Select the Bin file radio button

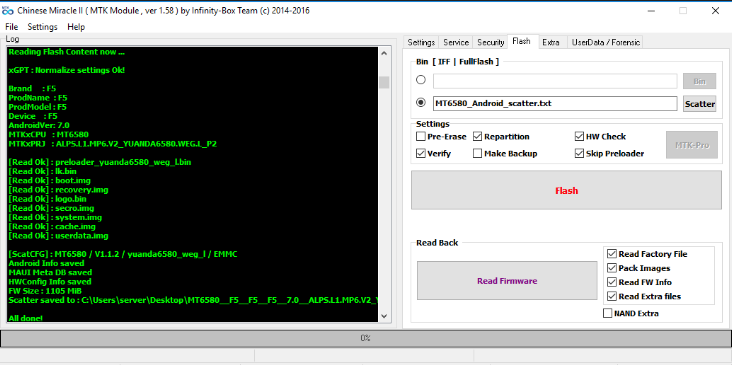pyautogui.click(x=421, y=80)
